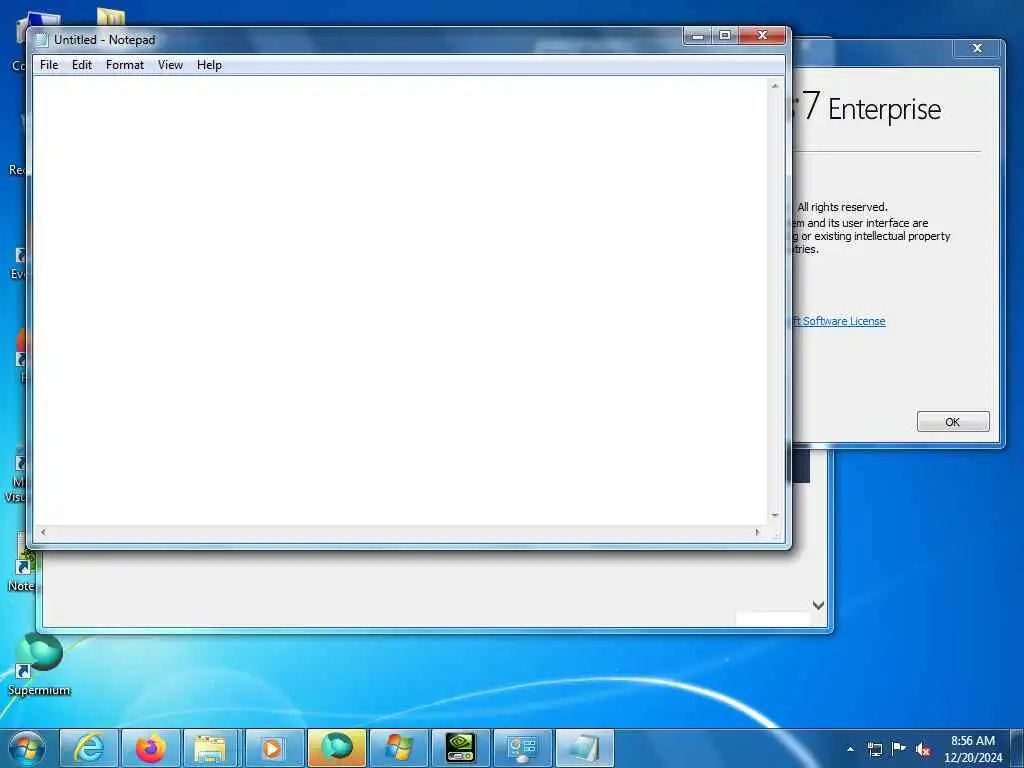Image resolution: width=1024 pixels, height=768 pixels.
Task: Open the clock showing 8:56 AM
Action: coord(973,749)
